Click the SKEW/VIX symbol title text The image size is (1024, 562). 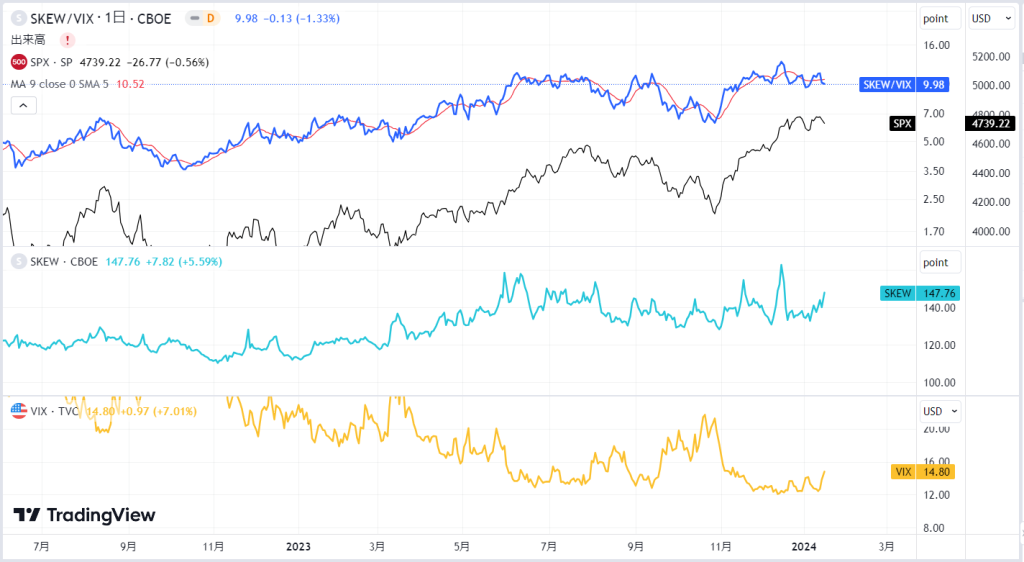101,18
